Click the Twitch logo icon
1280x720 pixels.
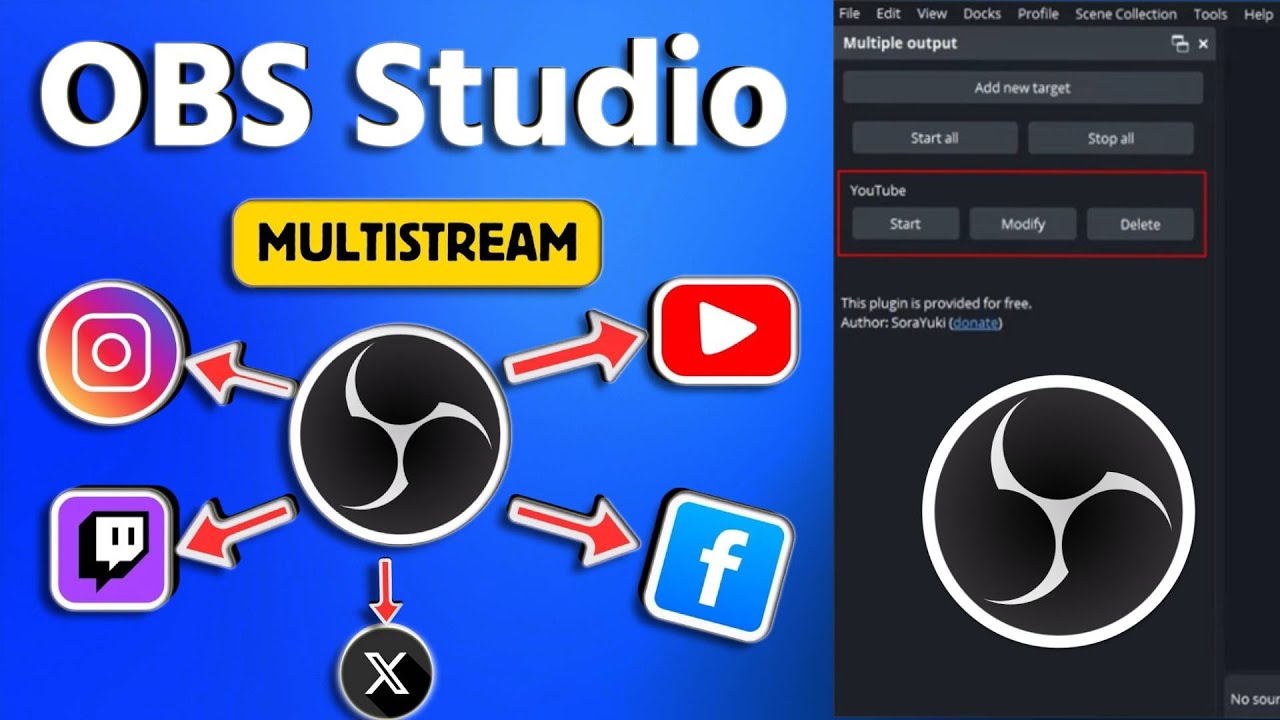click(112, 550)
